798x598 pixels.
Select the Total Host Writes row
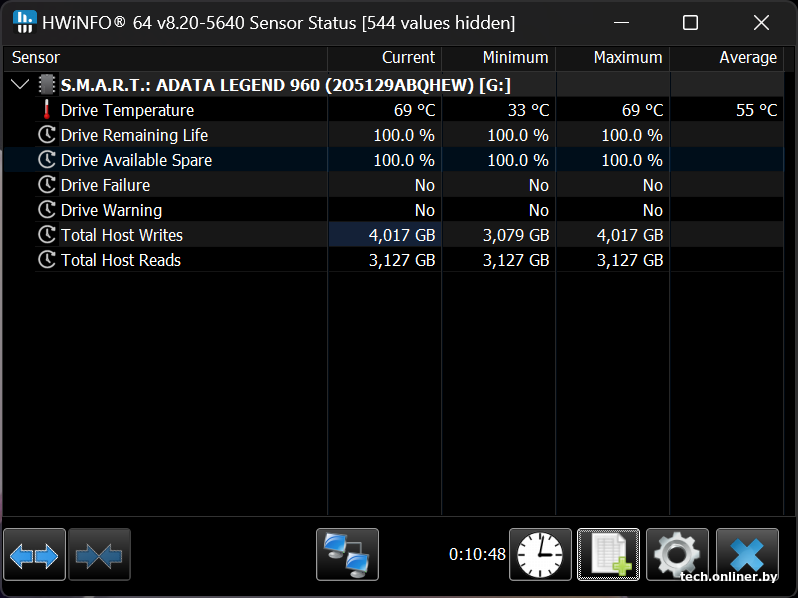pos(394,235)
